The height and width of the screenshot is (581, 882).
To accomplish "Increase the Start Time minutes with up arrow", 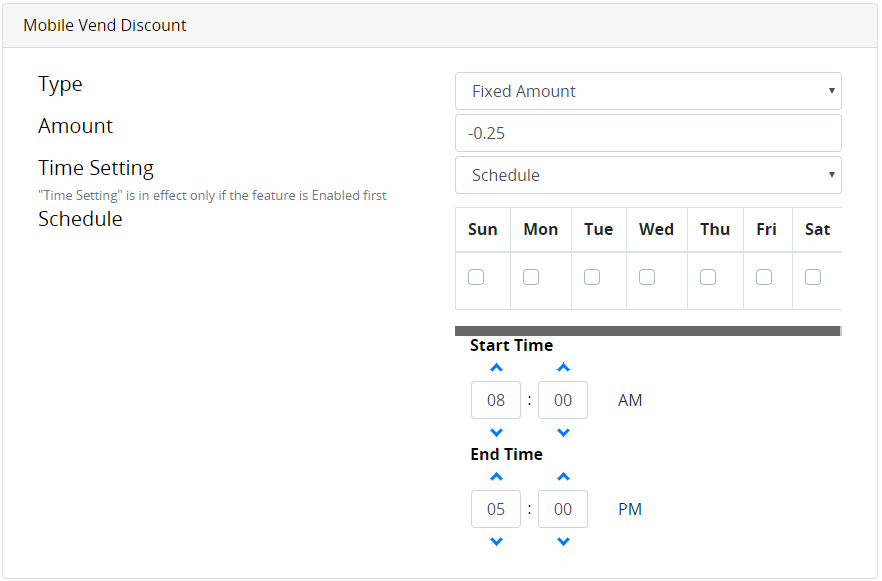I will click(x=563, y=368).
